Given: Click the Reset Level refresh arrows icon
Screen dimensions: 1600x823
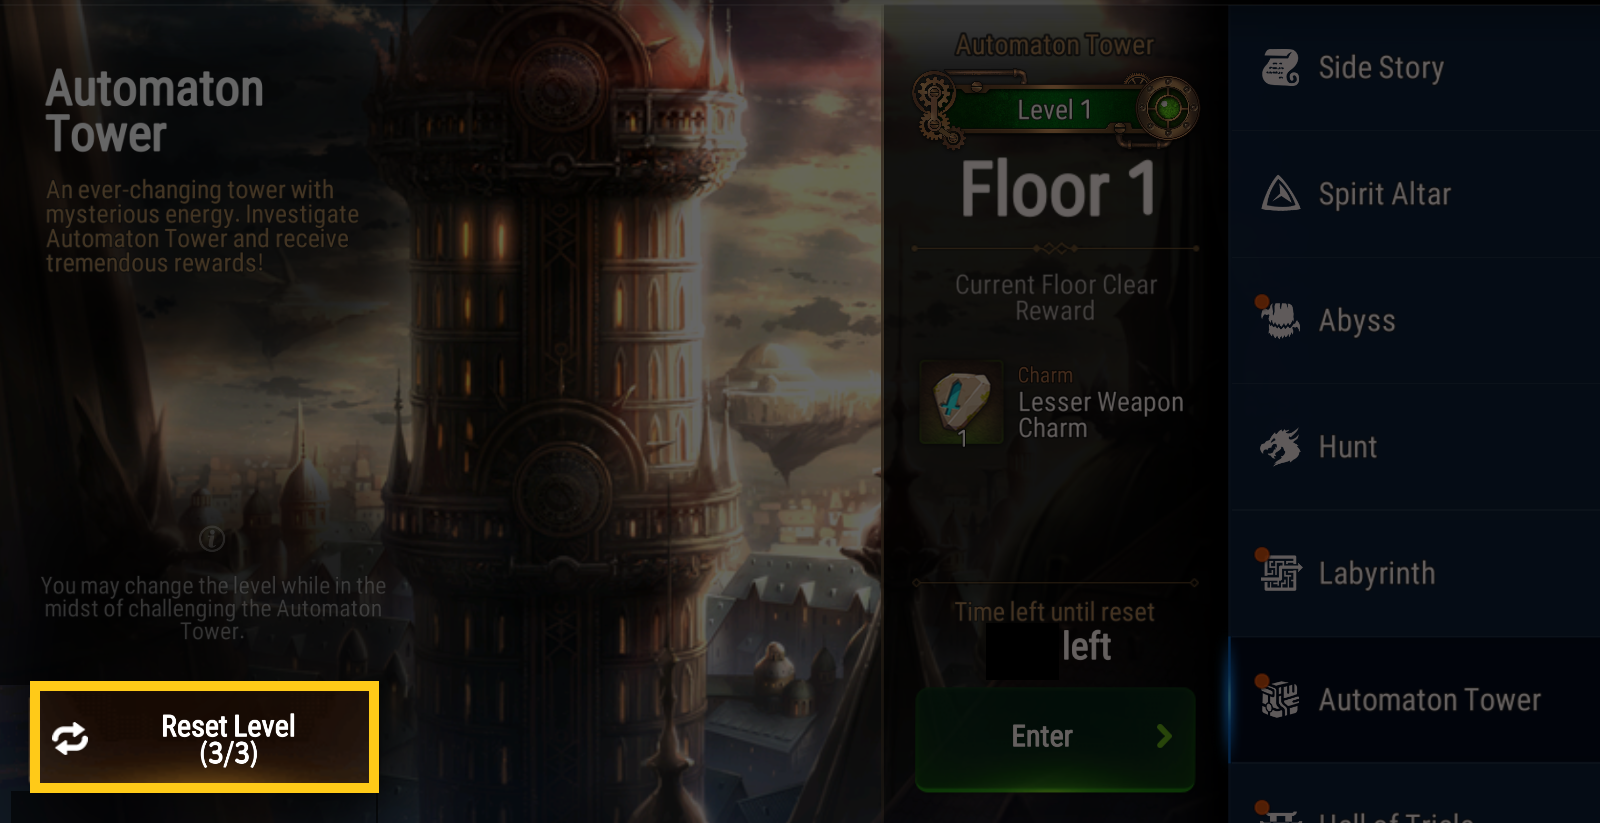Looking at the screenshot, I should [70, 739].
